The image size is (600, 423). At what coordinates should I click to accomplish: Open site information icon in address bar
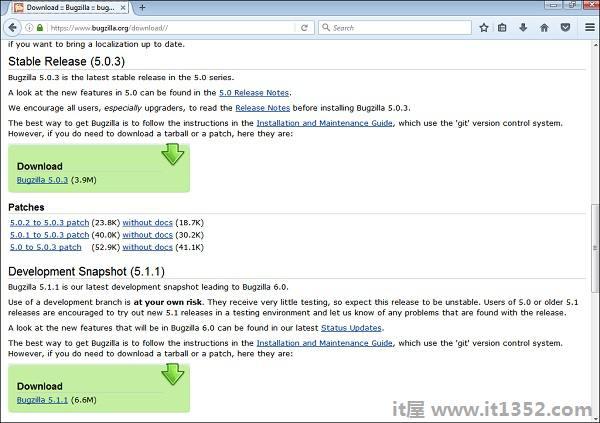[29, 28]
